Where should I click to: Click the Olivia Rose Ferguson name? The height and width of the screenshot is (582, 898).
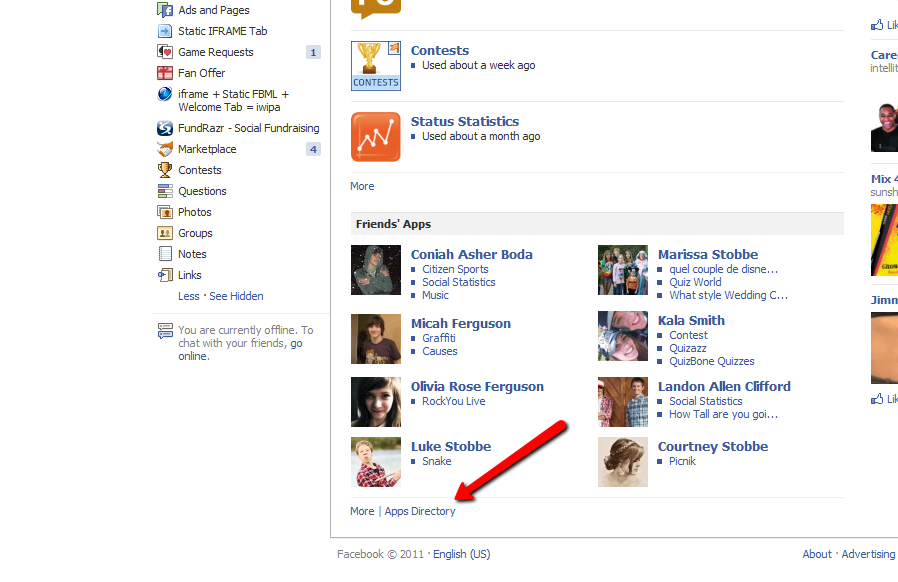click(477, 387)
